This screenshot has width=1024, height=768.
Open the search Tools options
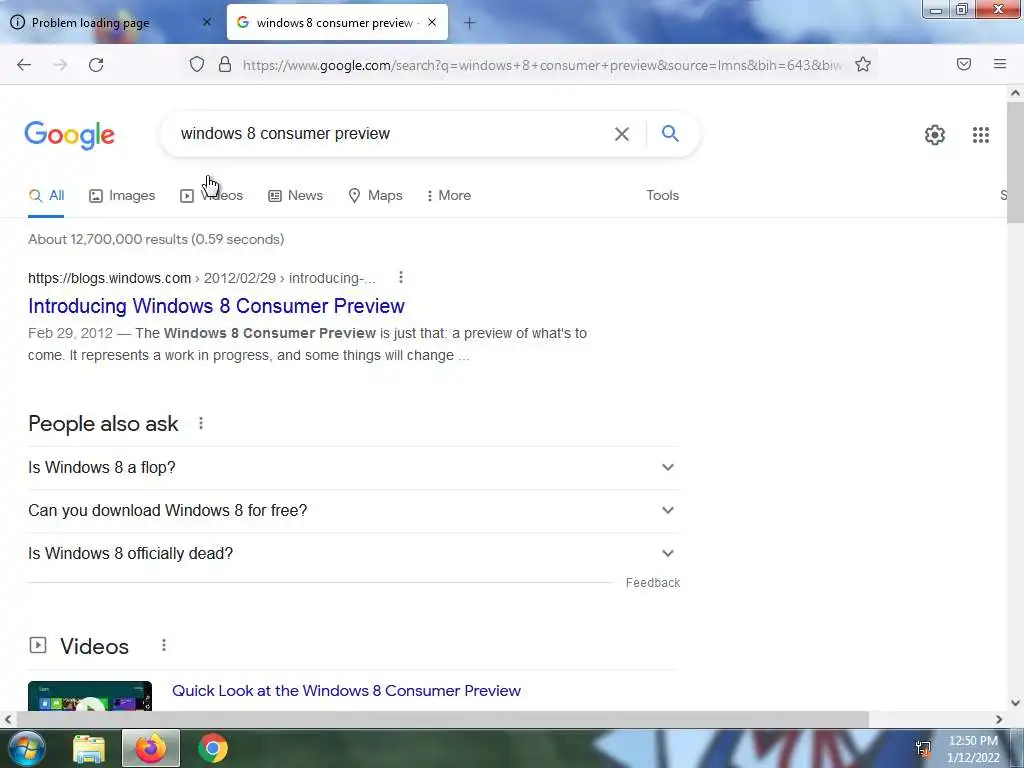tap(662, 195)
